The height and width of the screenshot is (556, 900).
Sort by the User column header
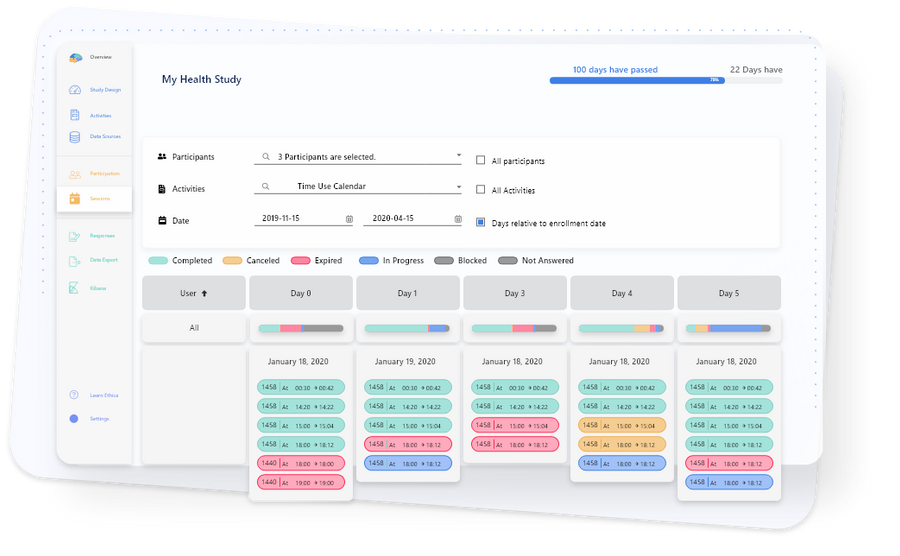194,293
